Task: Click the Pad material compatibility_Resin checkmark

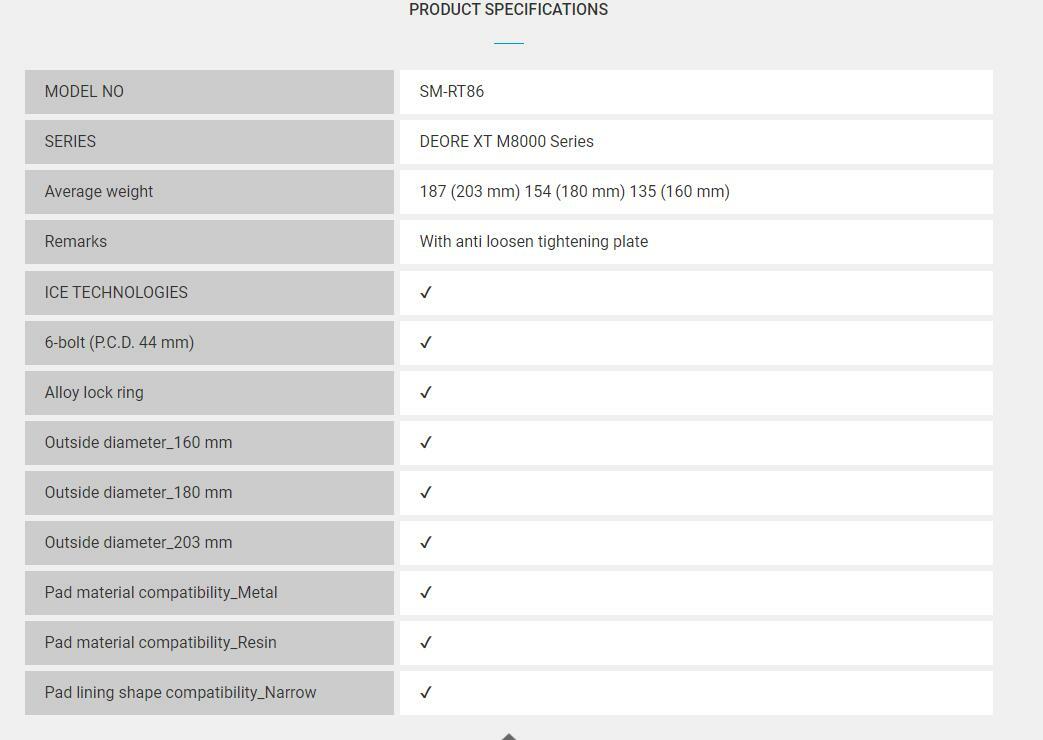Action: click(x=426, y=642)
